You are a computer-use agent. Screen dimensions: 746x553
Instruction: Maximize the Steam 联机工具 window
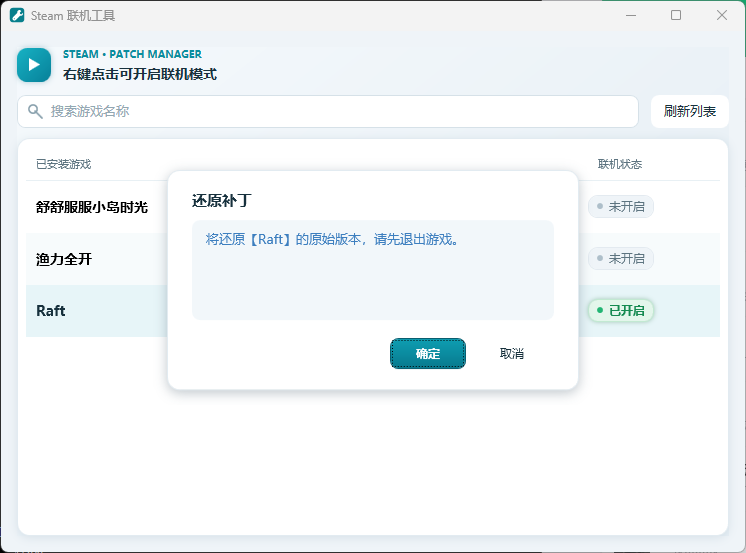coord(676,15)
